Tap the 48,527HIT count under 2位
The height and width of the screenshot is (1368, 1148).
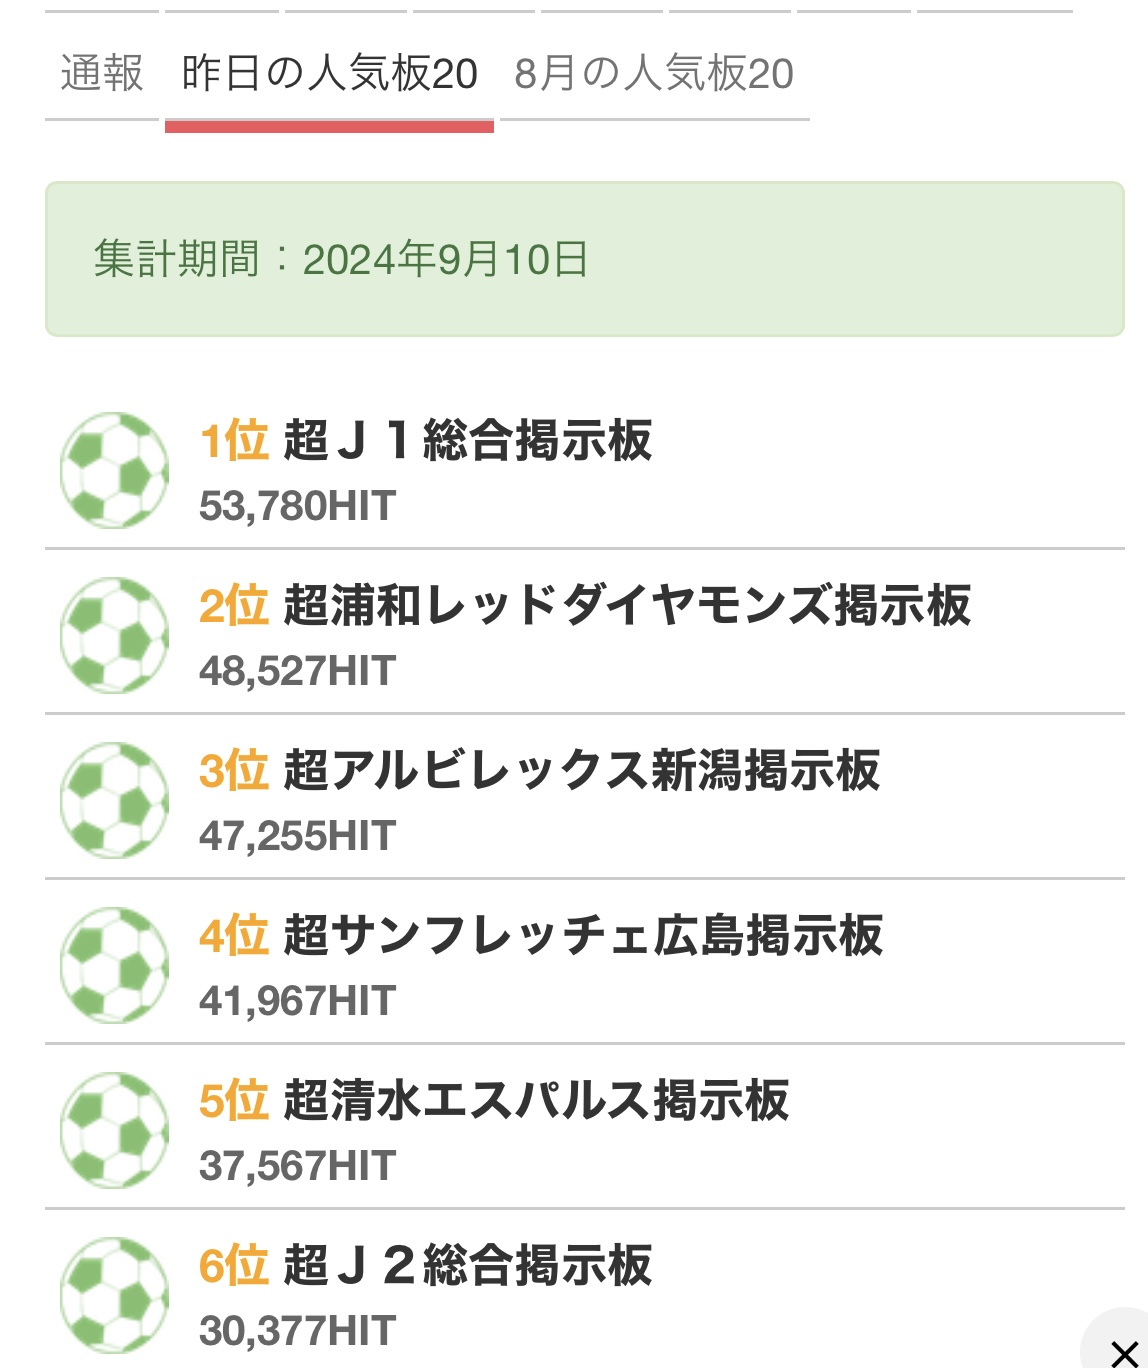click(x=297, y=671)
